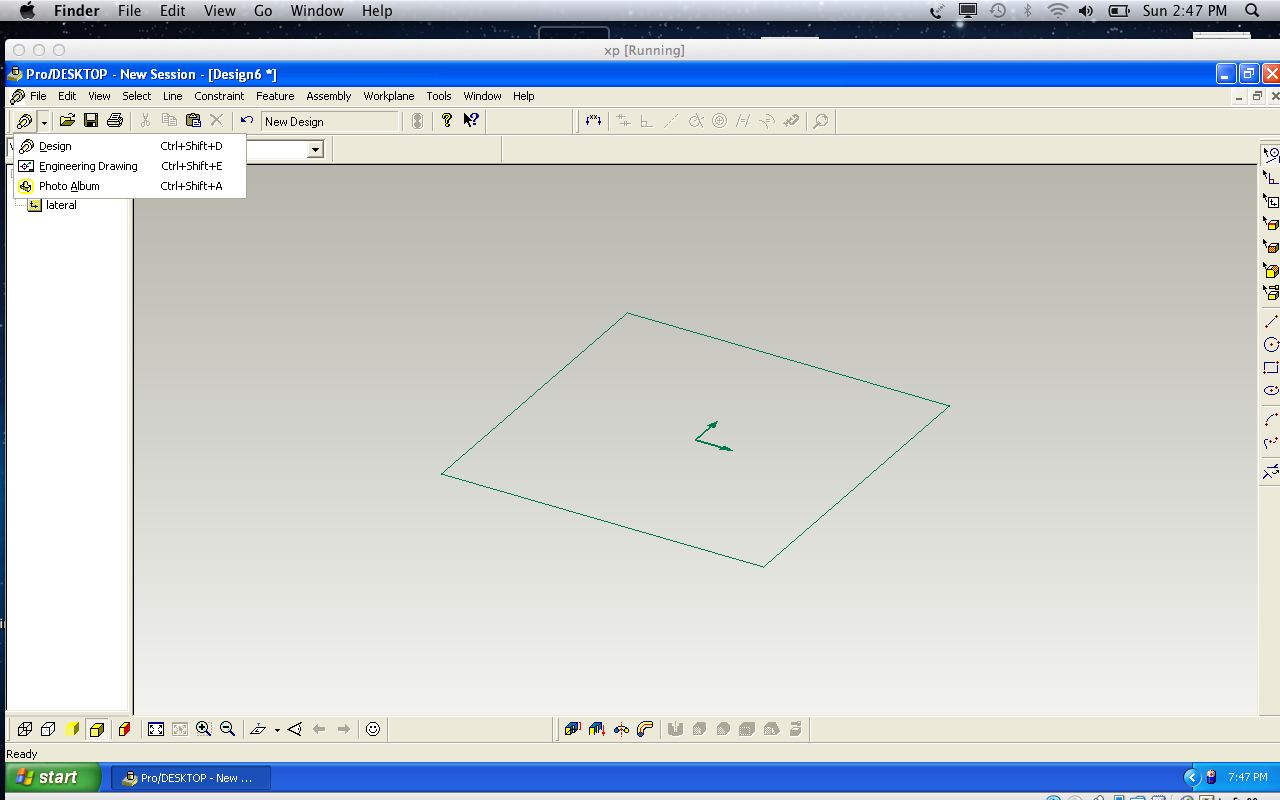The width and height of the screenshot is (1280, 800).
Task: Expand the browser combo box dropdown arrow
Action: (316, 150)
